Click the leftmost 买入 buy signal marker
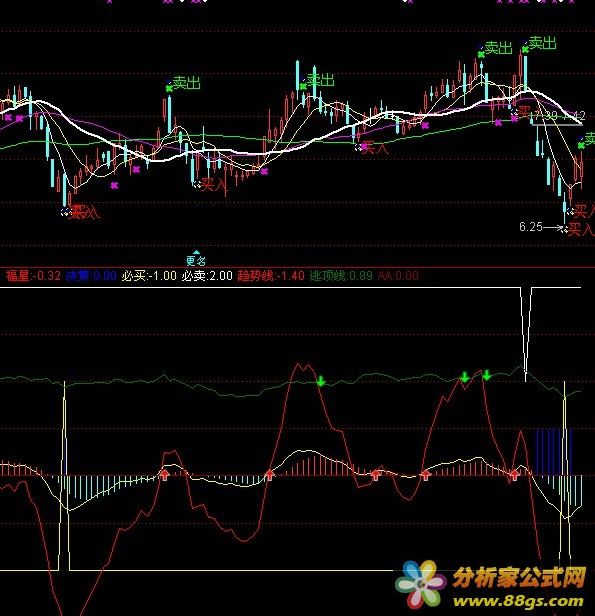595x616 pixels. tap(84, 212)
